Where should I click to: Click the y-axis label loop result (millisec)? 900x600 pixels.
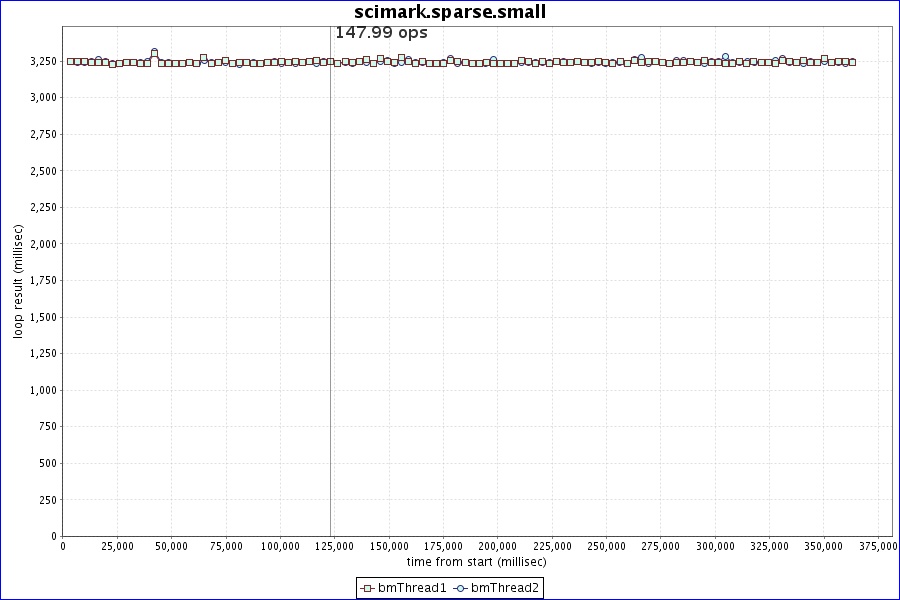18,281
